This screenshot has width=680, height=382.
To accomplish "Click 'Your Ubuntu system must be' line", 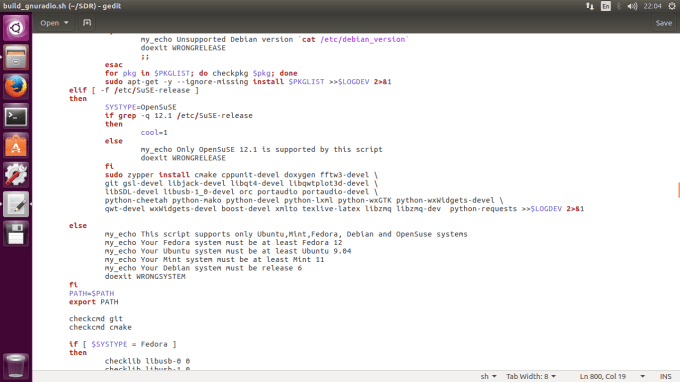I will click(228, 251).
